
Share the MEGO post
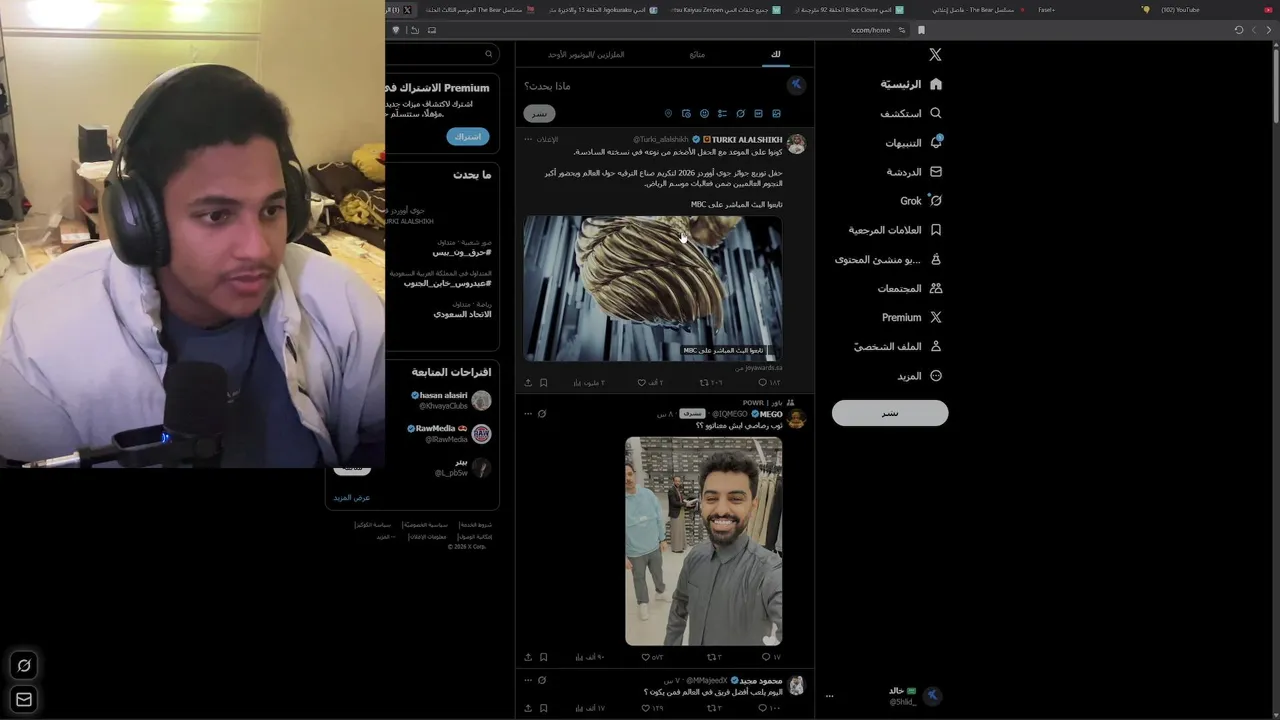pyautogui.click(x=528, y=657)
